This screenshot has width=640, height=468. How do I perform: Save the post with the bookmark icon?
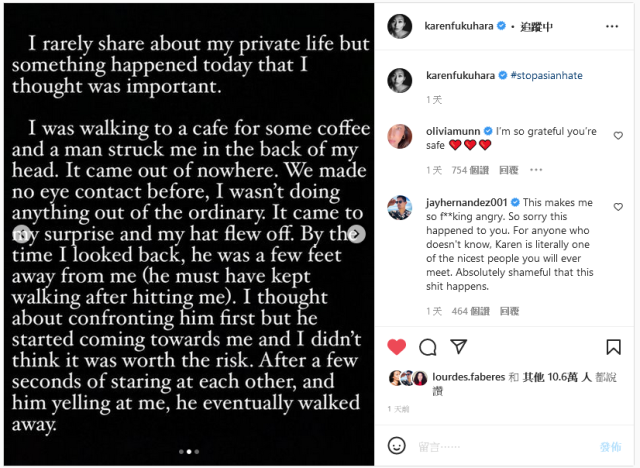[613, 347]
